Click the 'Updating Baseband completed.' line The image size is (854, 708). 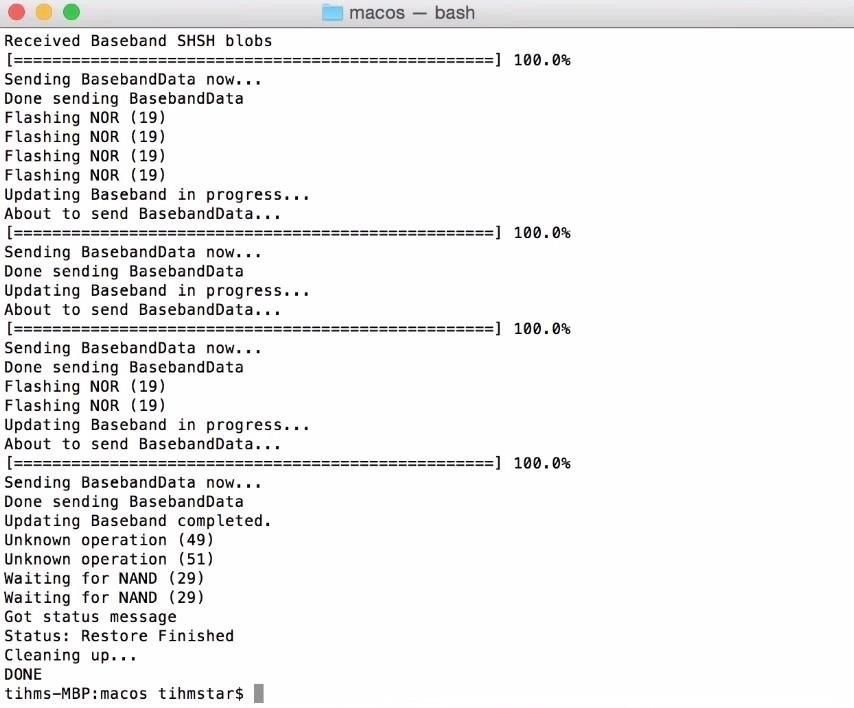point(136,520)
